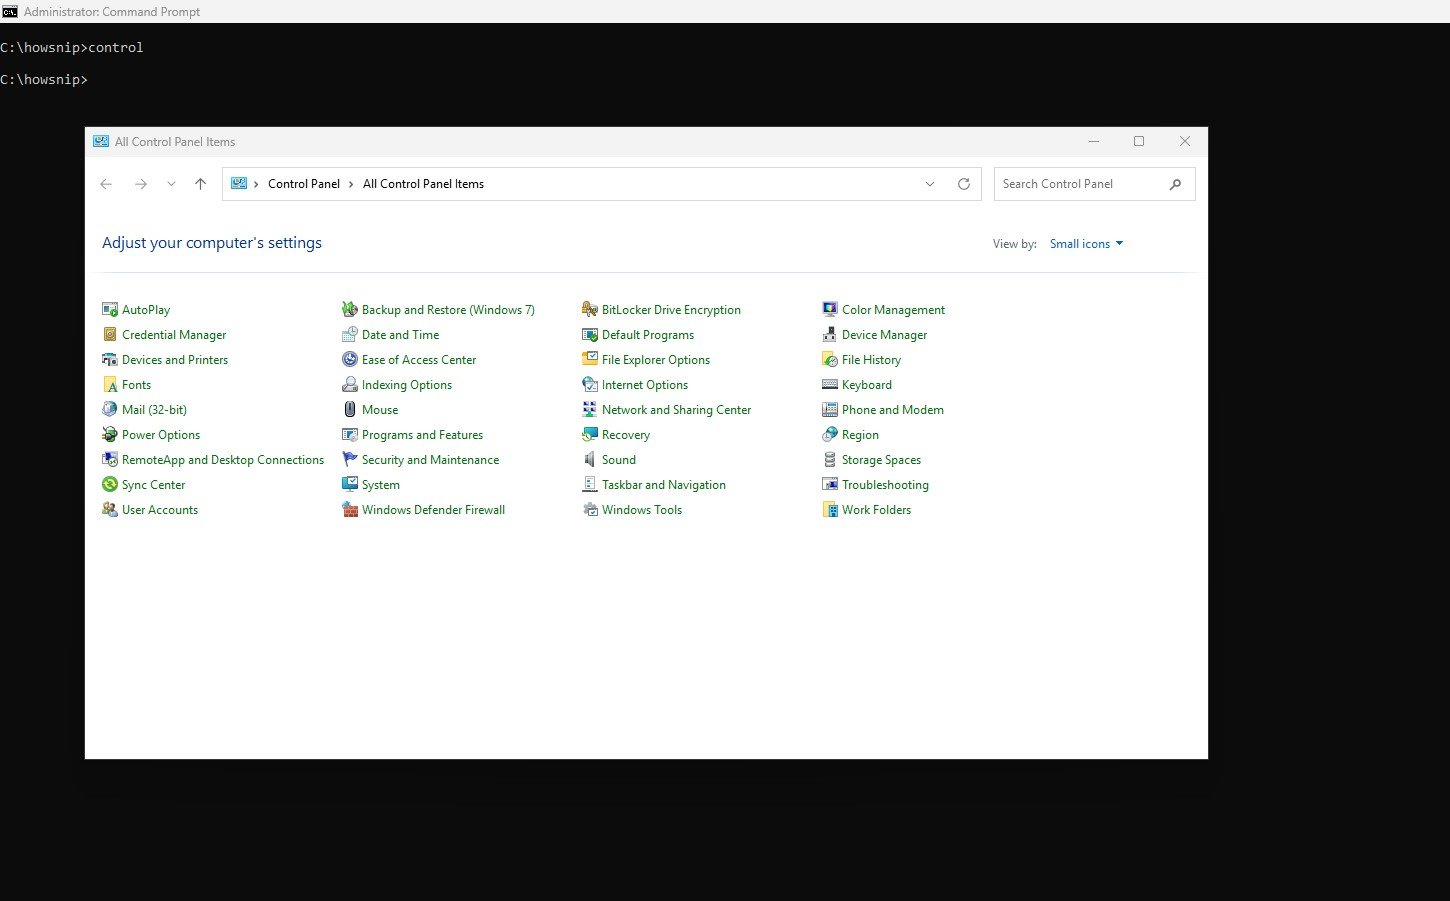Click the Fonts letter A icon

[x=110, y=385]
